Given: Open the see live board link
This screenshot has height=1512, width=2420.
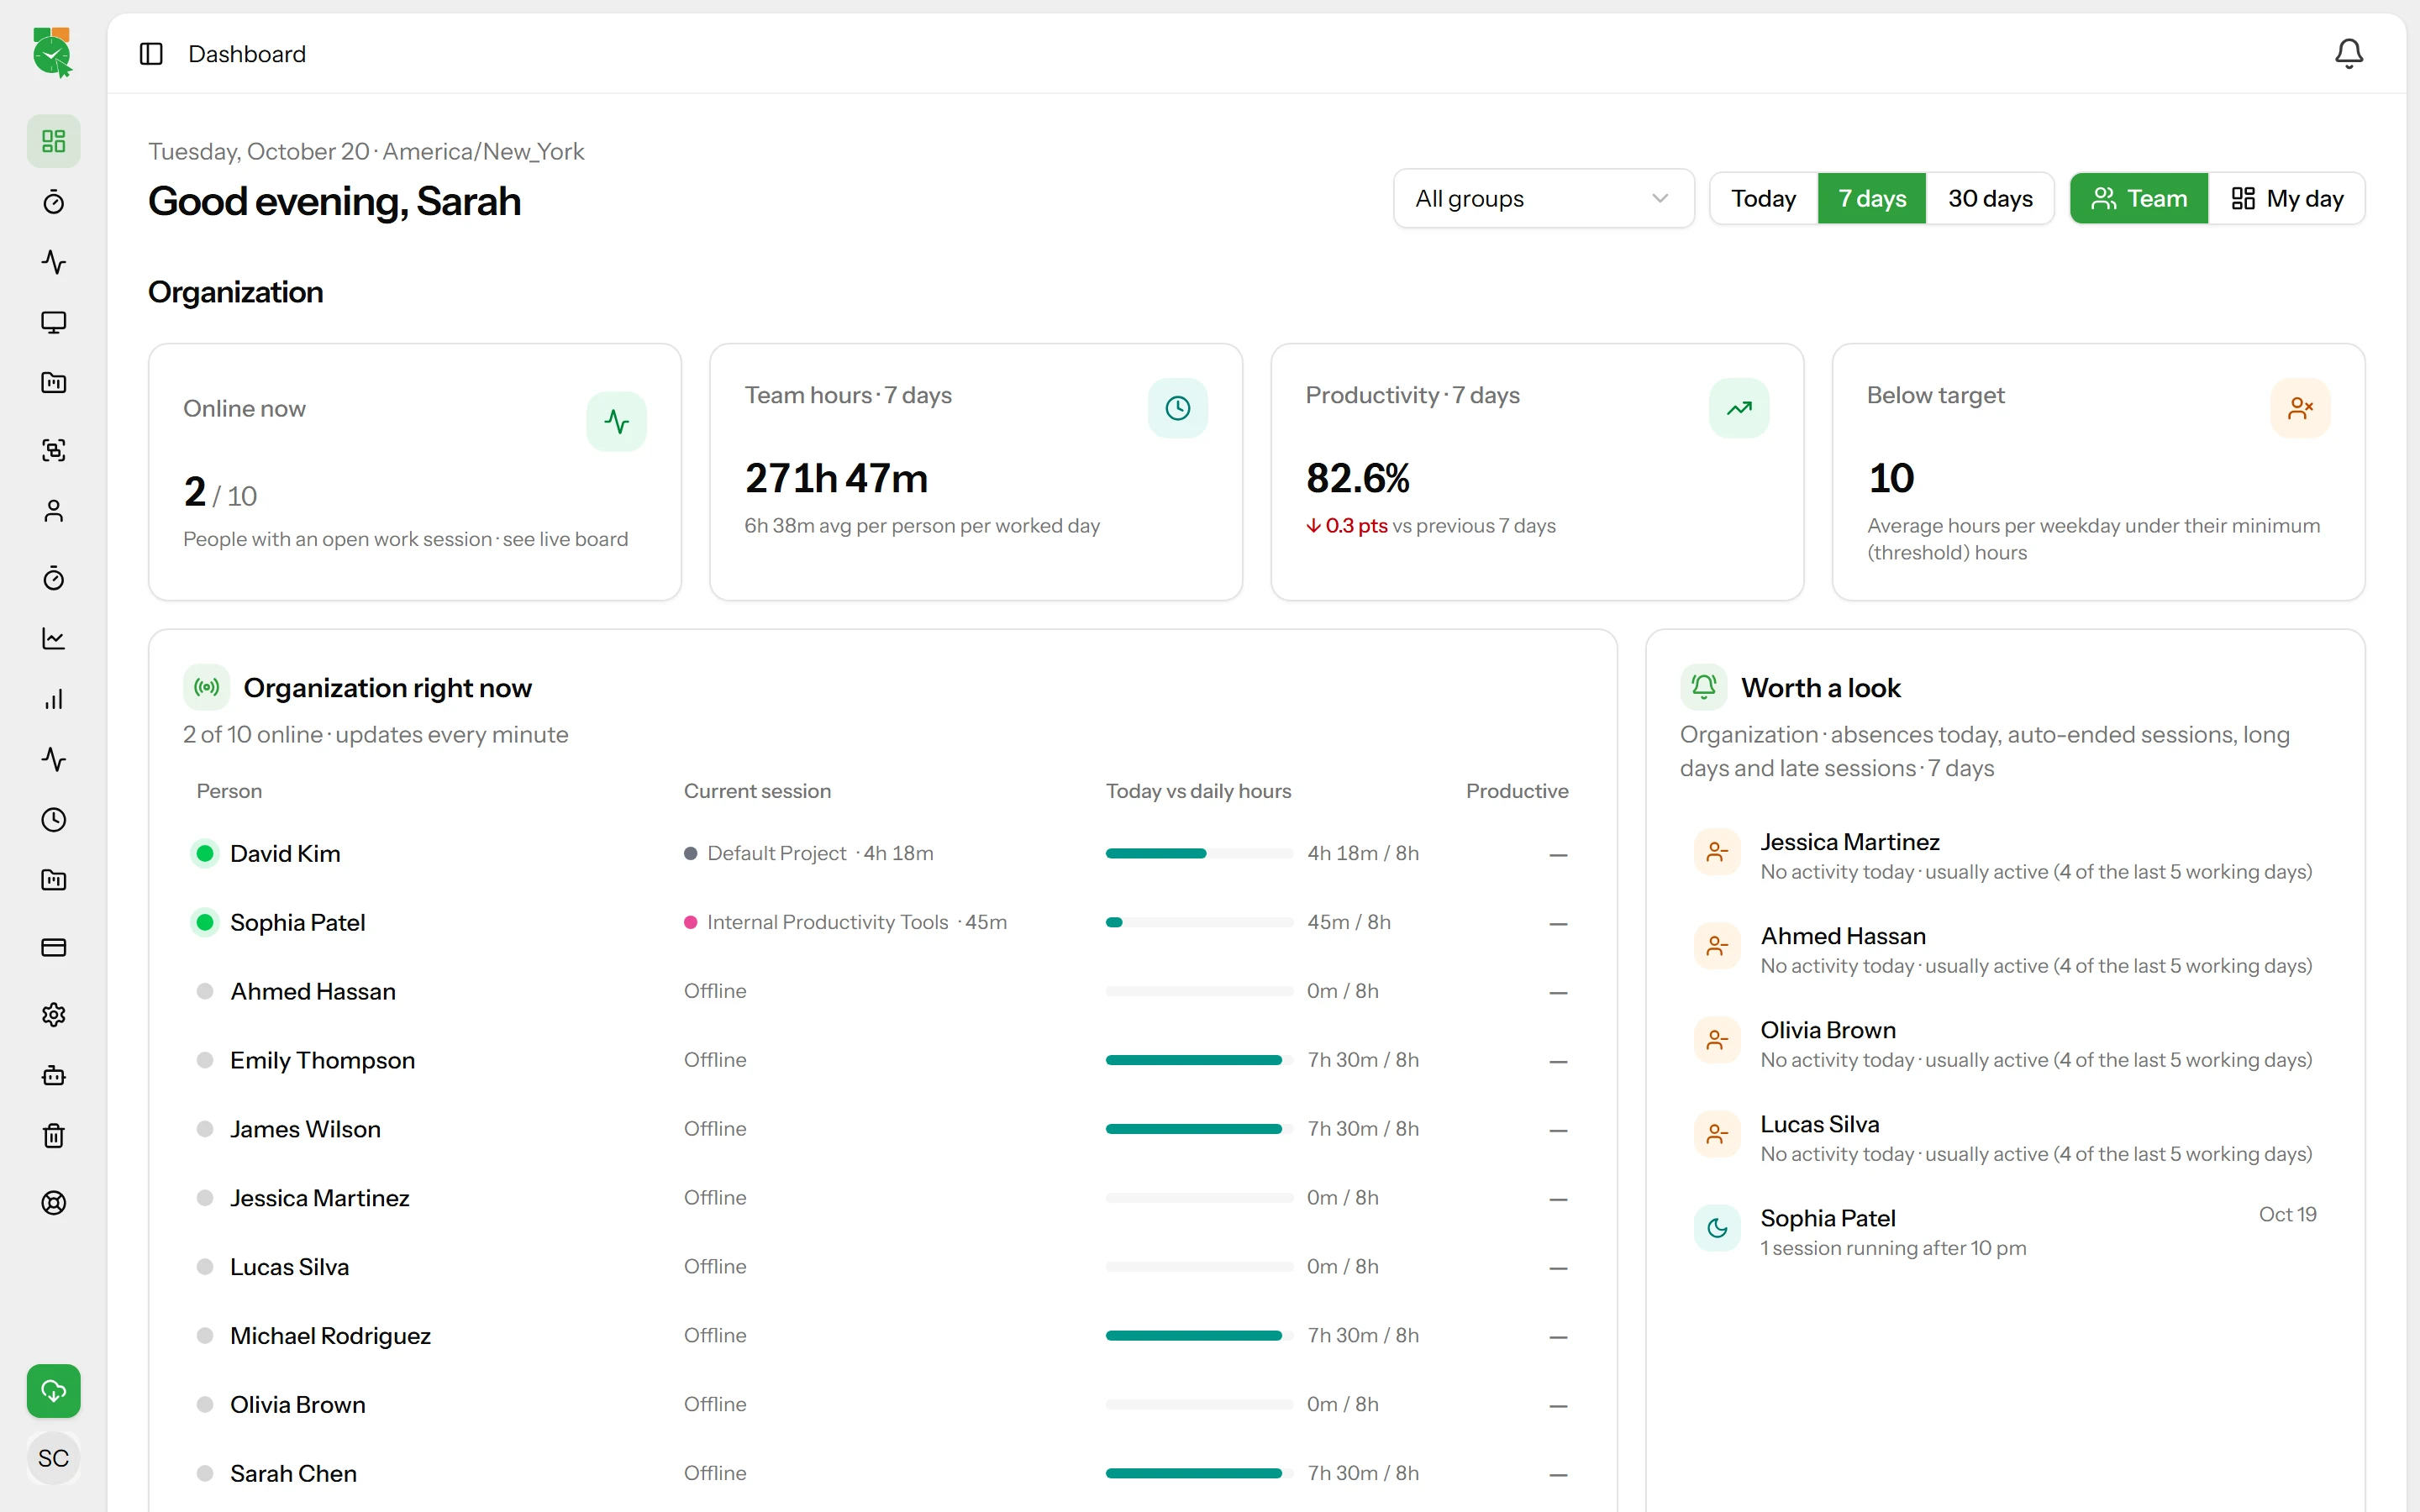Looking at the screenshot, I should click(565, 539).
